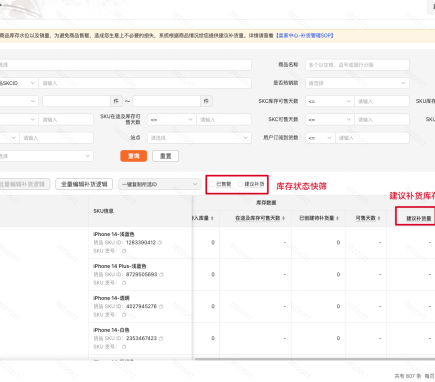Focus the SKC ID text input
Image resolution: width=435 pixels, height=382 pixels.
pos(145,83)
